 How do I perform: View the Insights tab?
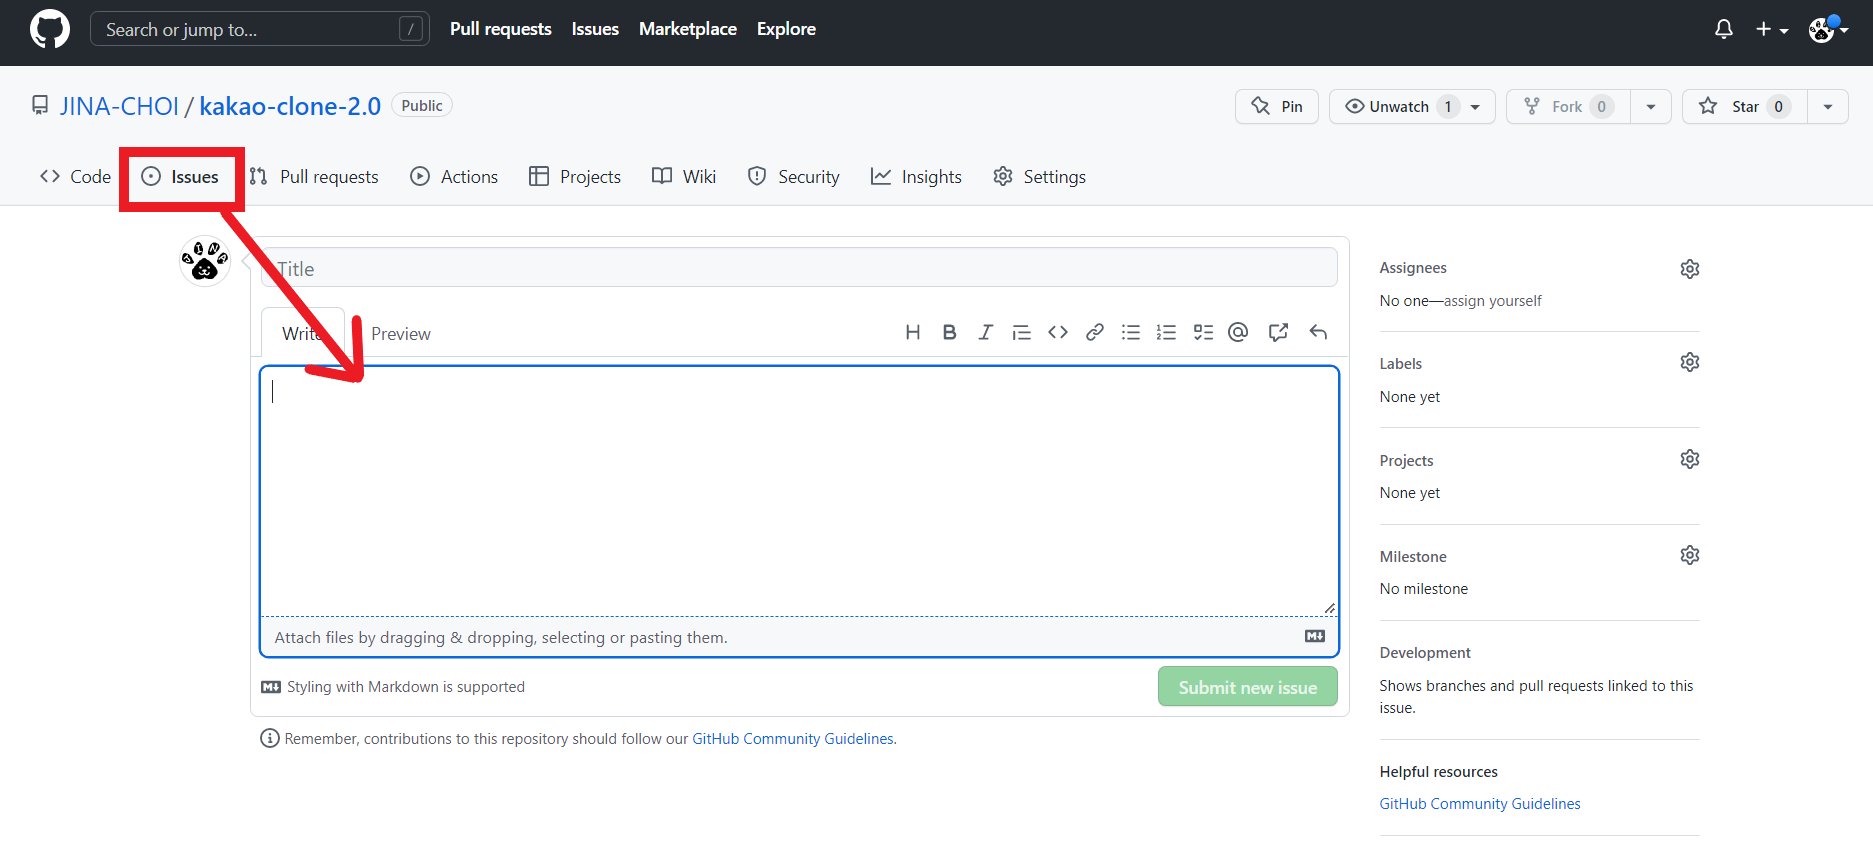point(916,177)
